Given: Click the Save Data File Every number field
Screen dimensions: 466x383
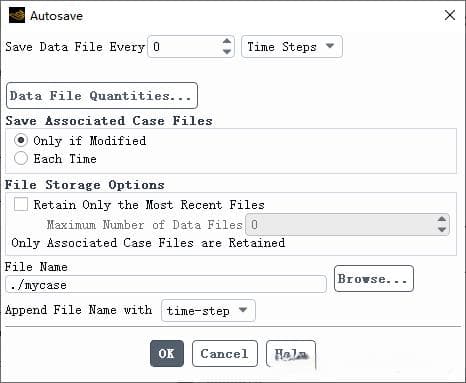Looking at the screenshot, I should tap(184, 47).
